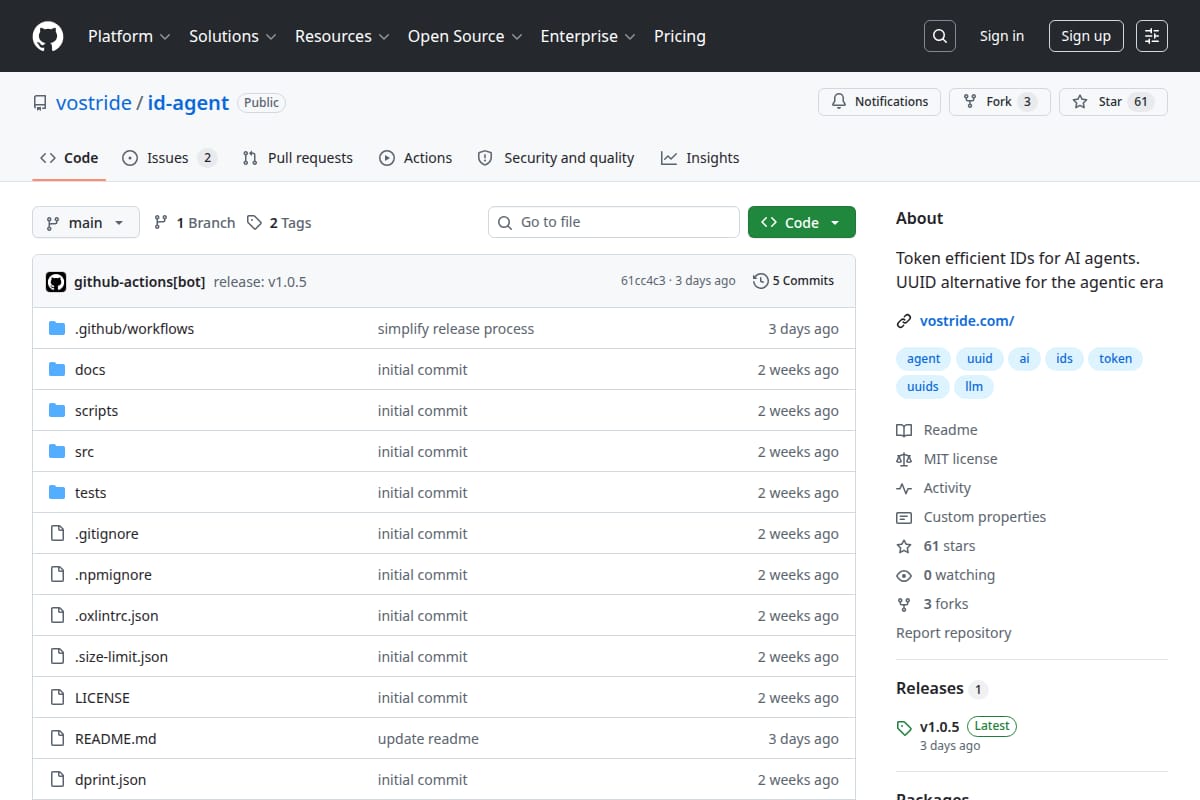Screen dimensions: 1200x800
Task: Open commit hash 61cc4c3
Action: [x=643, y=281]
